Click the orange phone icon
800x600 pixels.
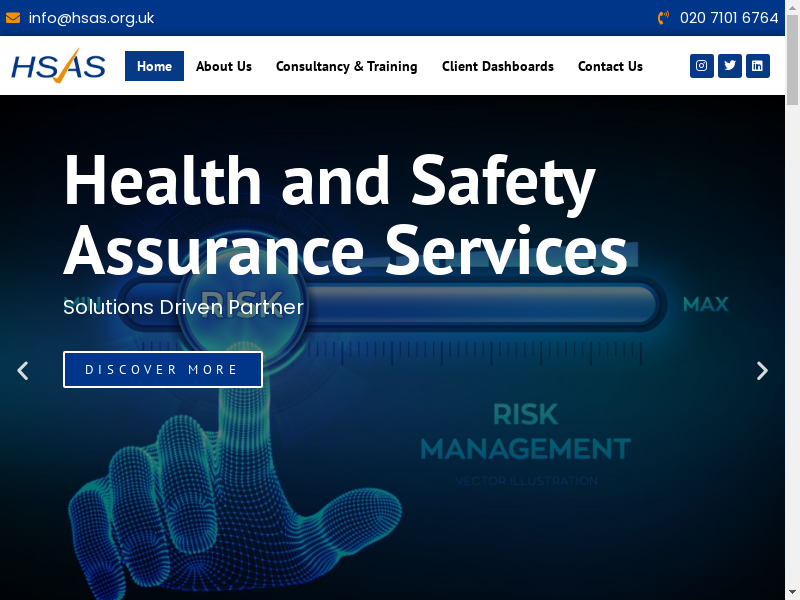[x=663, y=18]
